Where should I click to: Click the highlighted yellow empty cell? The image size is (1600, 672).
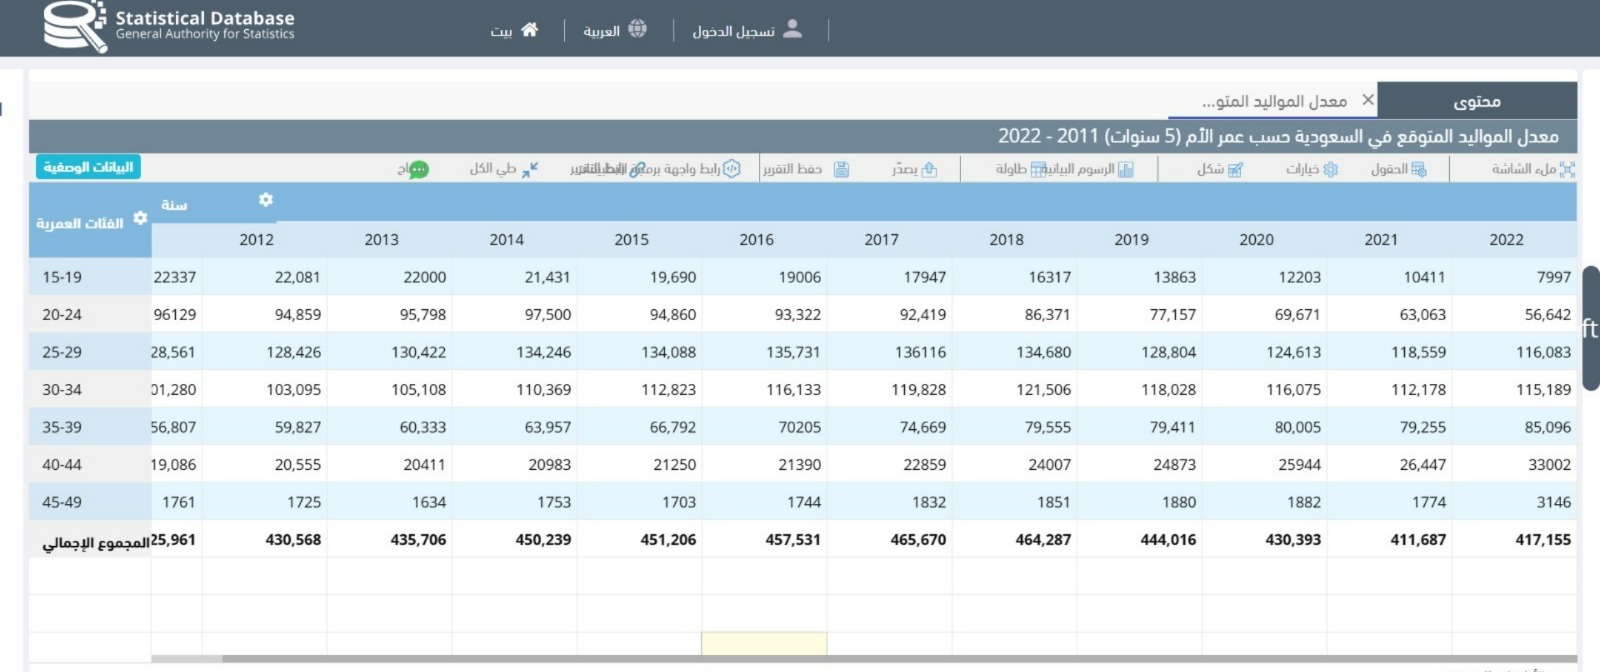(x=764, y=643)
